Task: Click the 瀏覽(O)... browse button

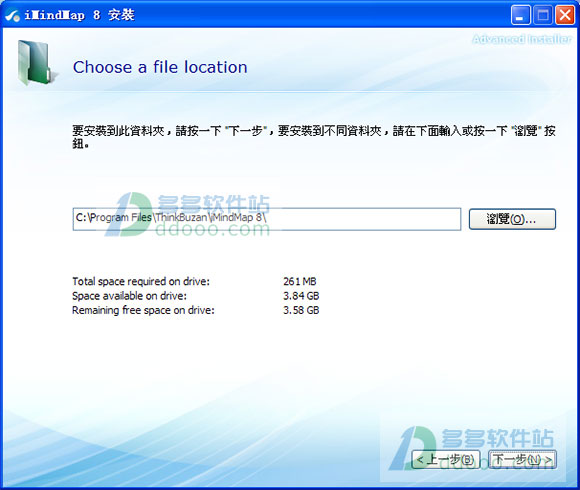Action: [x=512, y=219]
